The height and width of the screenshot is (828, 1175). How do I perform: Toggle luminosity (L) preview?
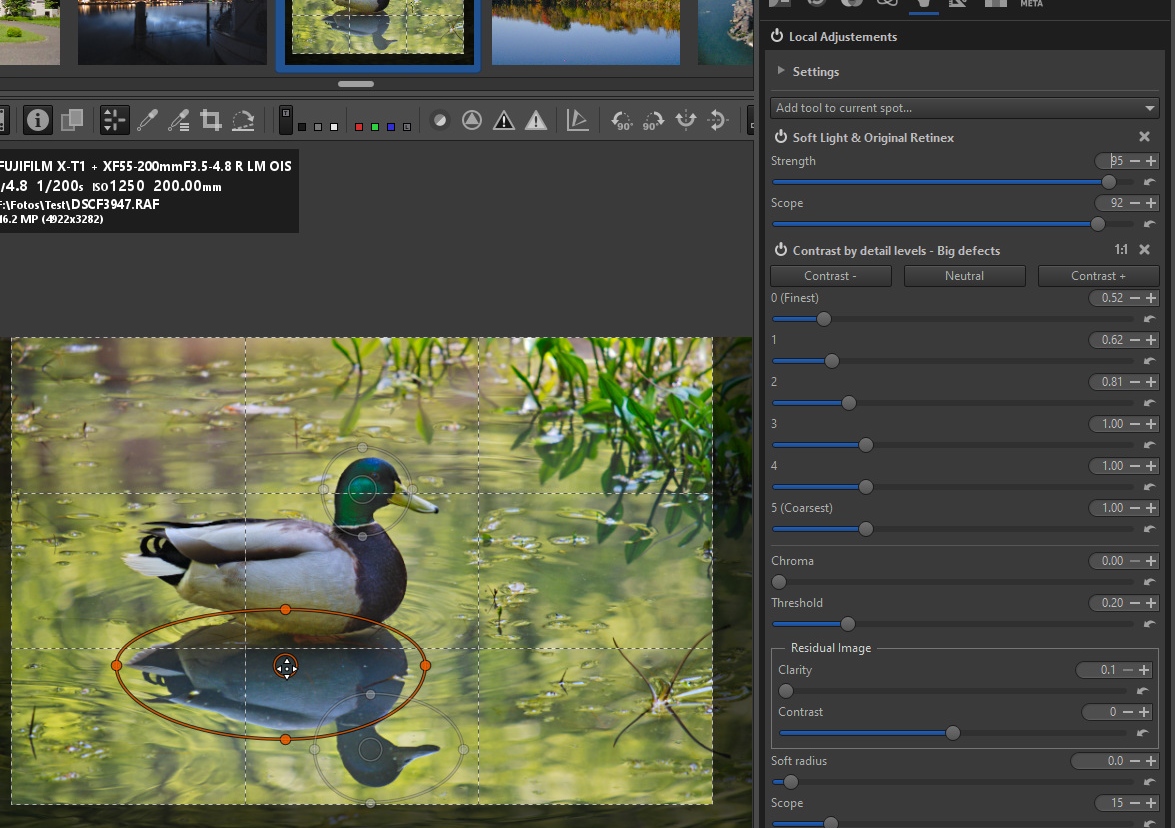[x=407, y=127]
